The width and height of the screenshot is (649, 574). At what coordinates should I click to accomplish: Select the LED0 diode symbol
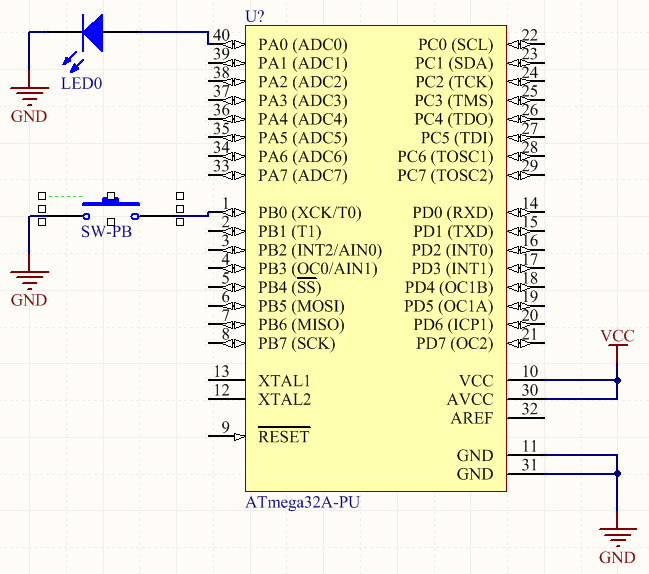pyautogui.click(x=93, y=33)
